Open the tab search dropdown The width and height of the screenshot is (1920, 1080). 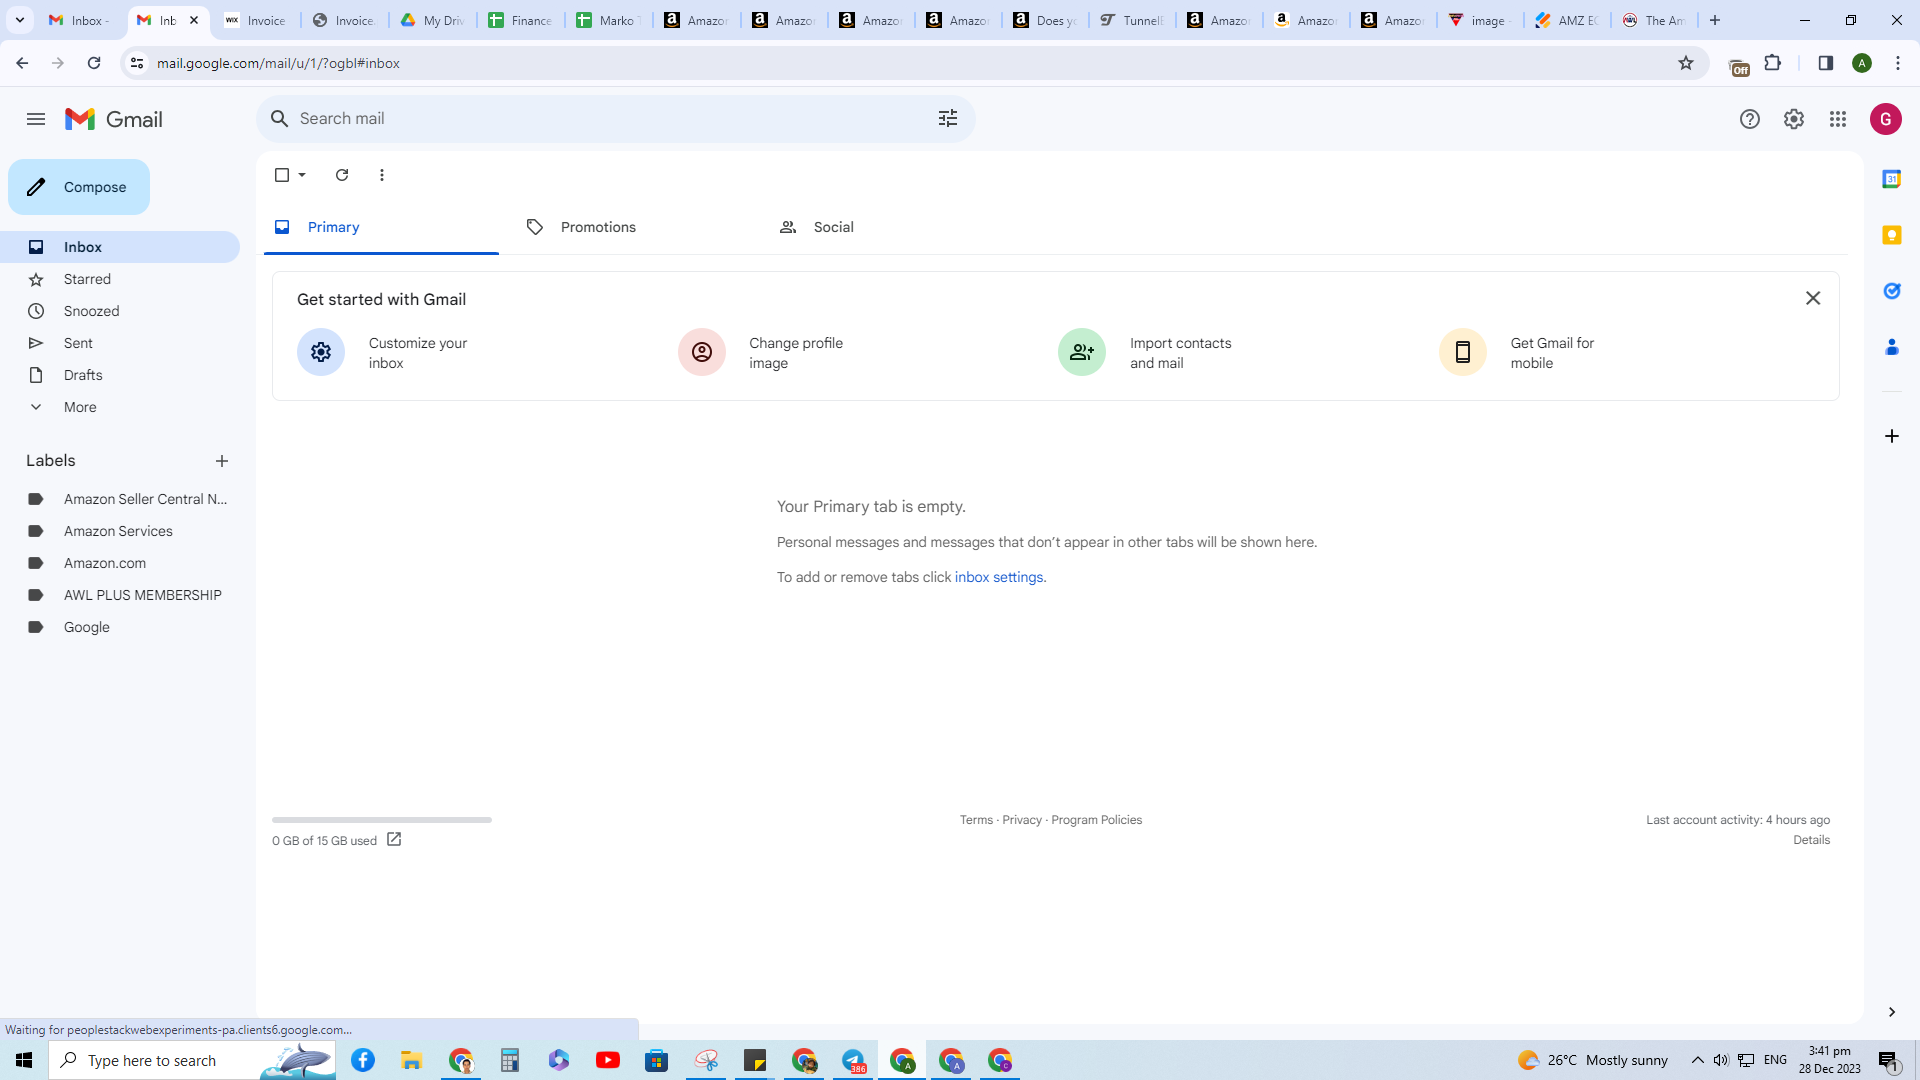tap(19, 20)
